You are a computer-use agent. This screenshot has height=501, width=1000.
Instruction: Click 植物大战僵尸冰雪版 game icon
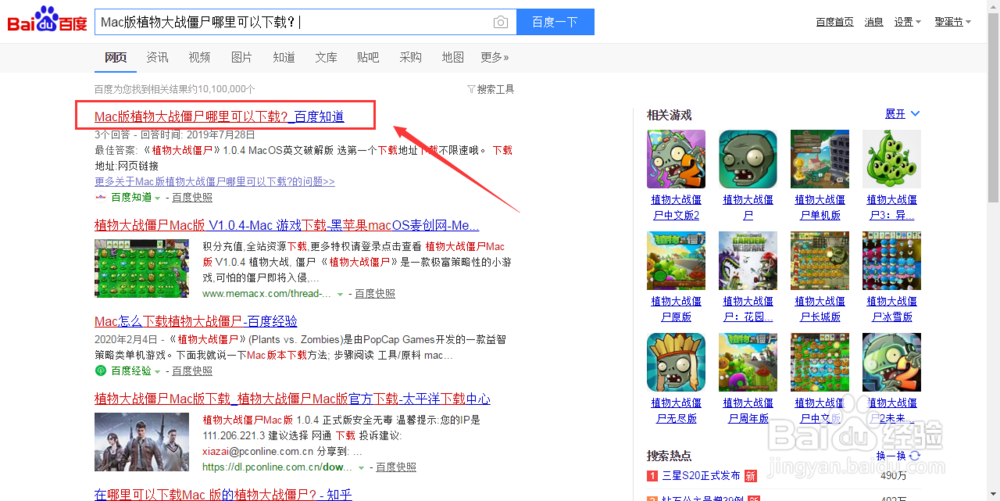pyautogui.click(x=892, y=261)
